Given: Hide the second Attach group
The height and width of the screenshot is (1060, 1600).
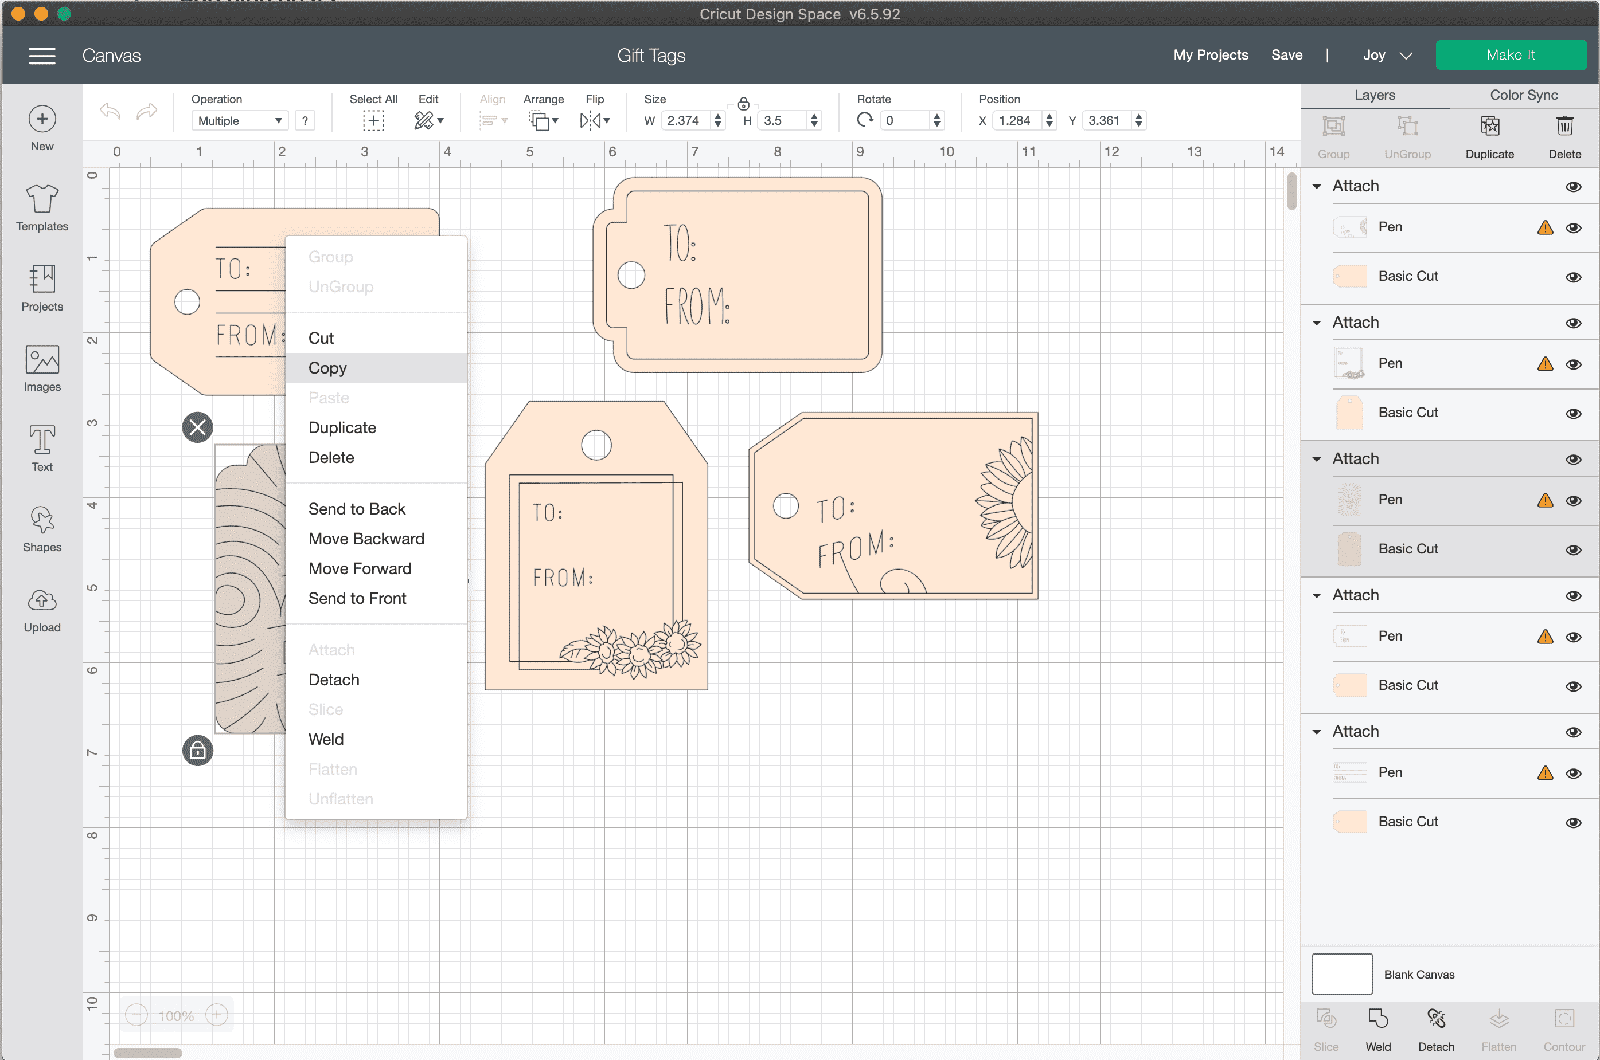Looking at the screenshot, I should [x=1573, y=323].
